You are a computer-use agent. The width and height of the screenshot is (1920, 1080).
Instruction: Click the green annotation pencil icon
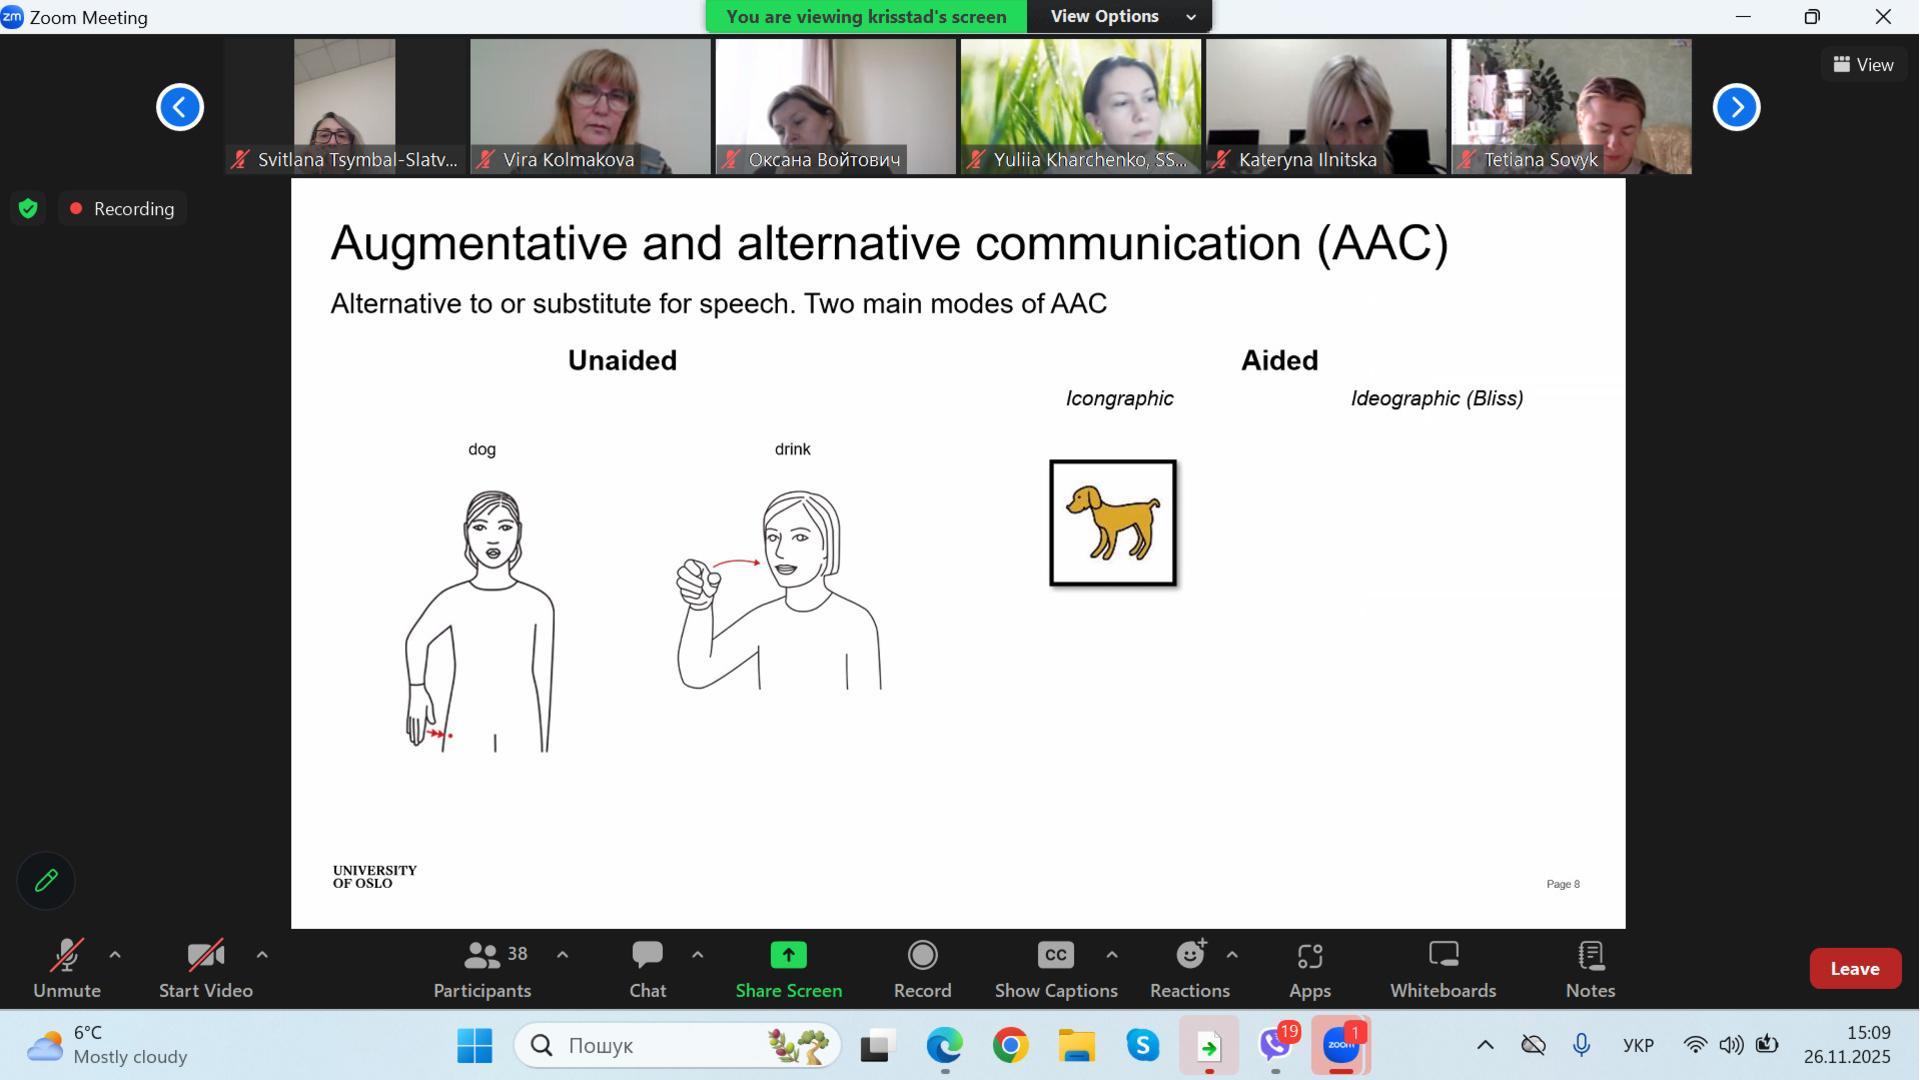coord(46,881)
